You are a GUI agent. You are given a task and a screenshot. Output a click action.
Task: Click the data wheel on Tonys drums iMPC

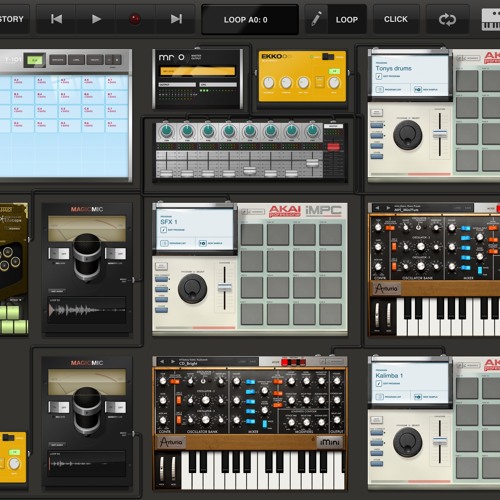pyautogui.click(x=408, y=135)
